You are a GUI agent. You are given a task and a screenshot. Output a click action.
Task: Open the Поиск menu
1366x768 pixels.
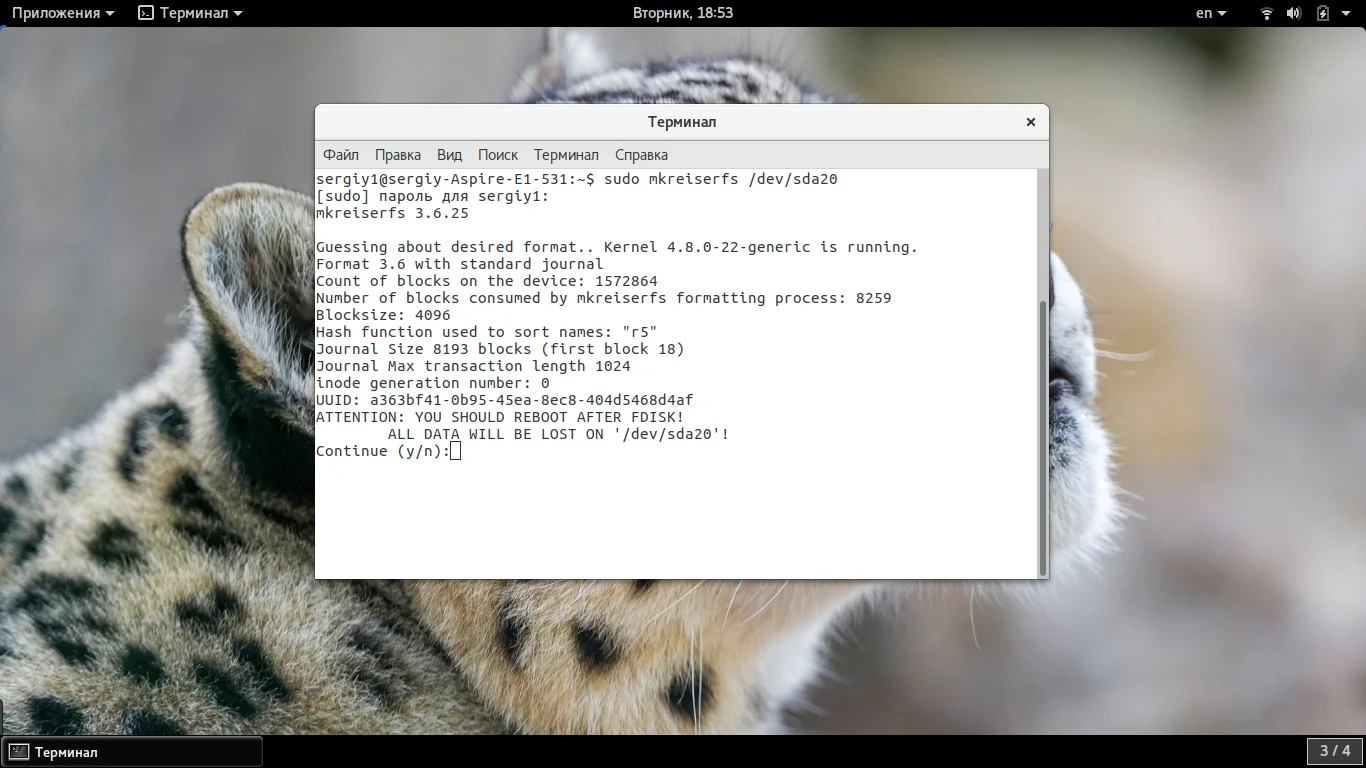(x=498, y=155)
